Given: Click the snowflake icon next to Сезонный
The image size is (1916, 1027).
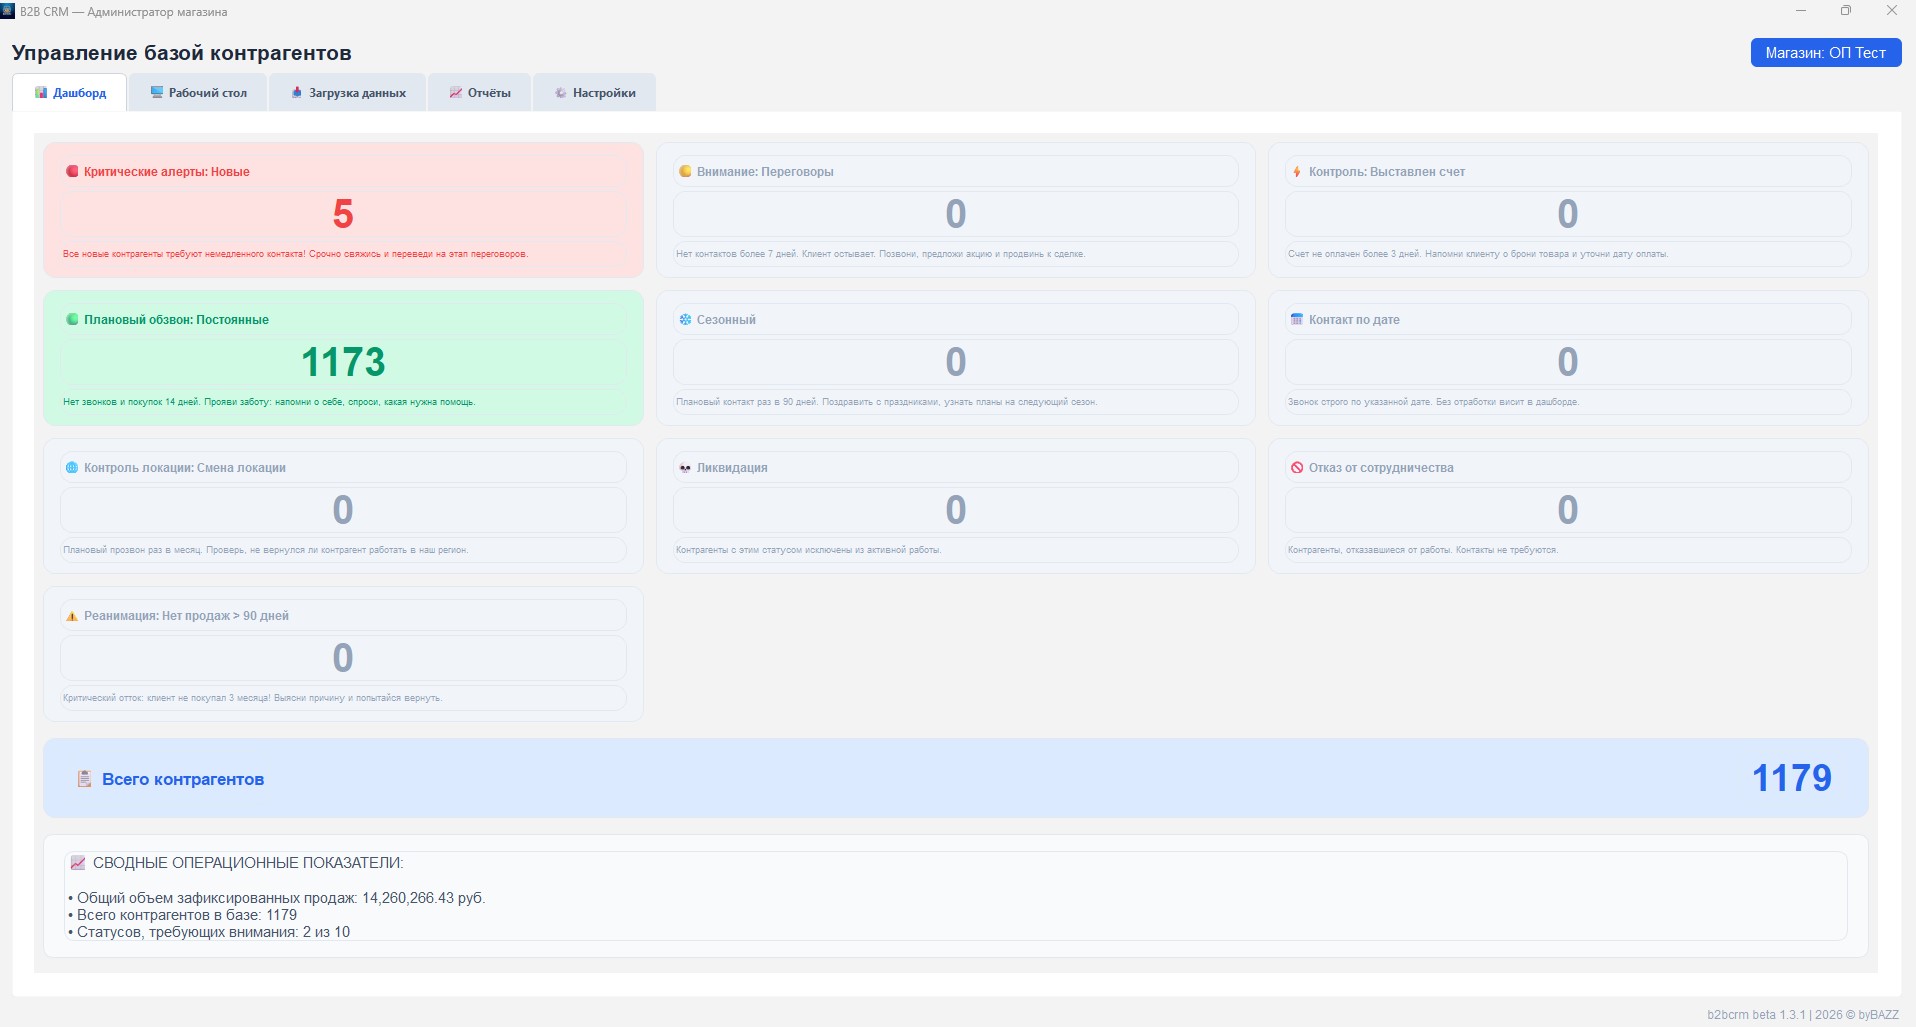Looking at the screenshot, I should pos(685,319).
